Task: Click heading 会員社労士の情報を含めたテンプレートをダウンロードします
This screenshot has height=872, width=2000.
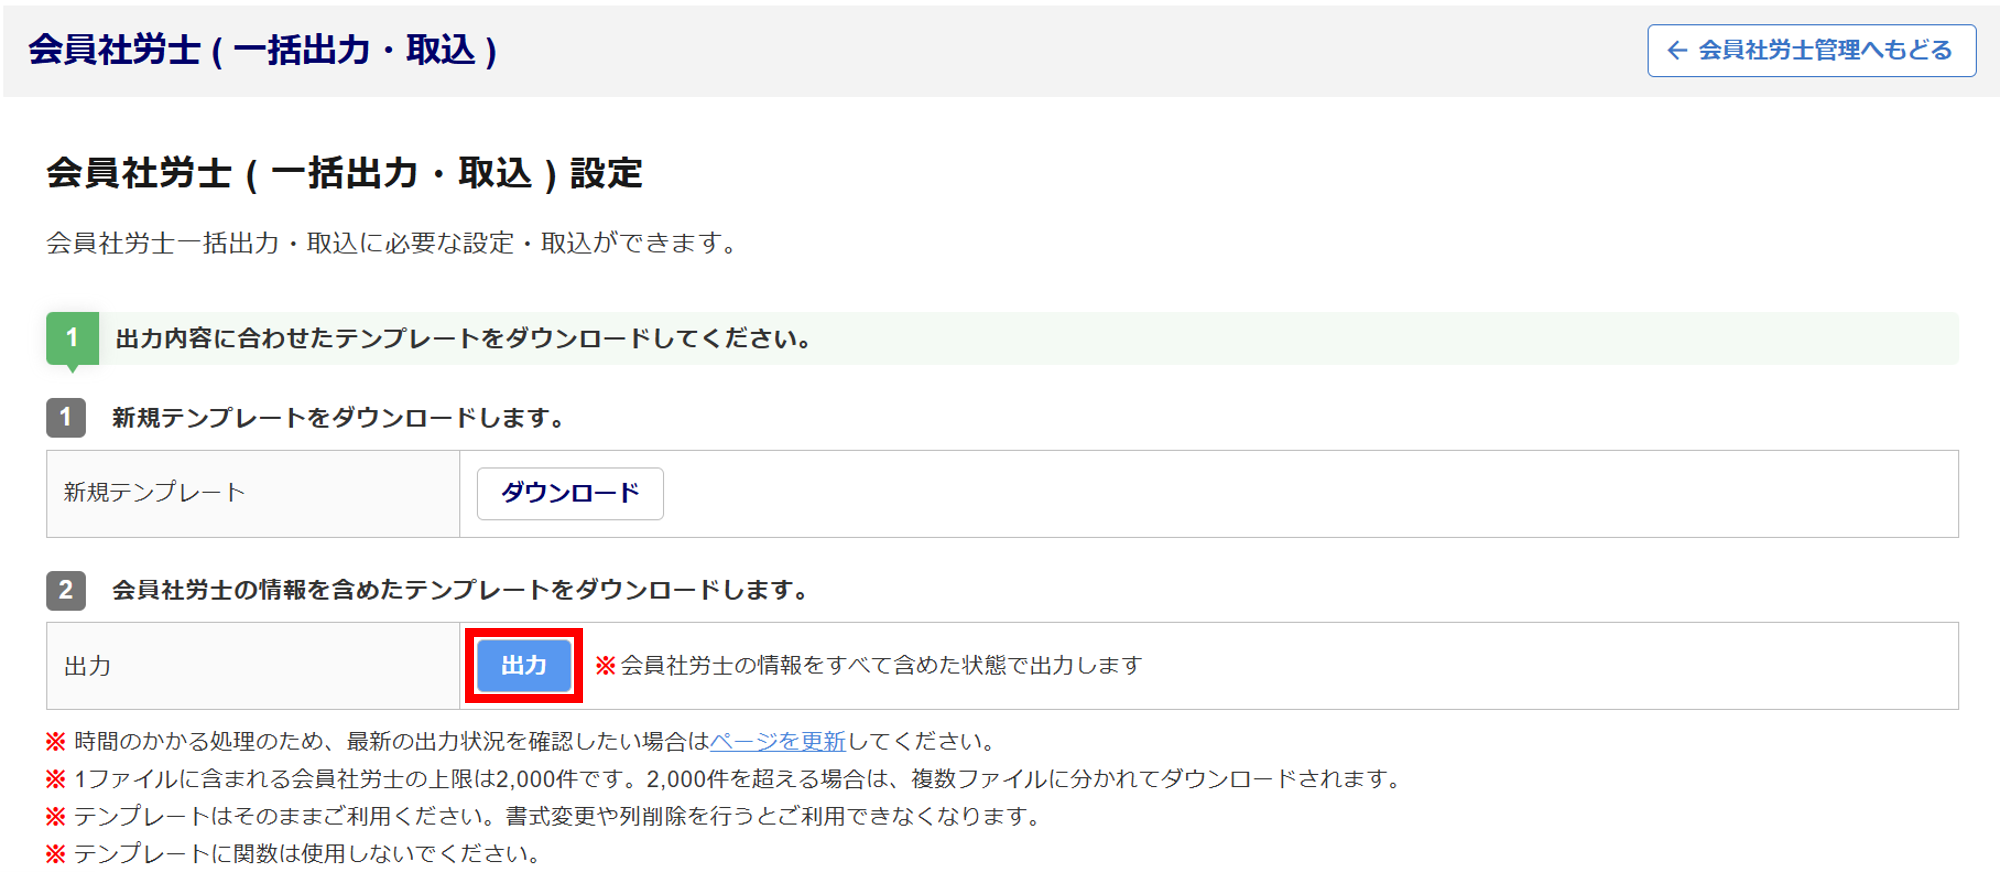Action: [460, 590]
